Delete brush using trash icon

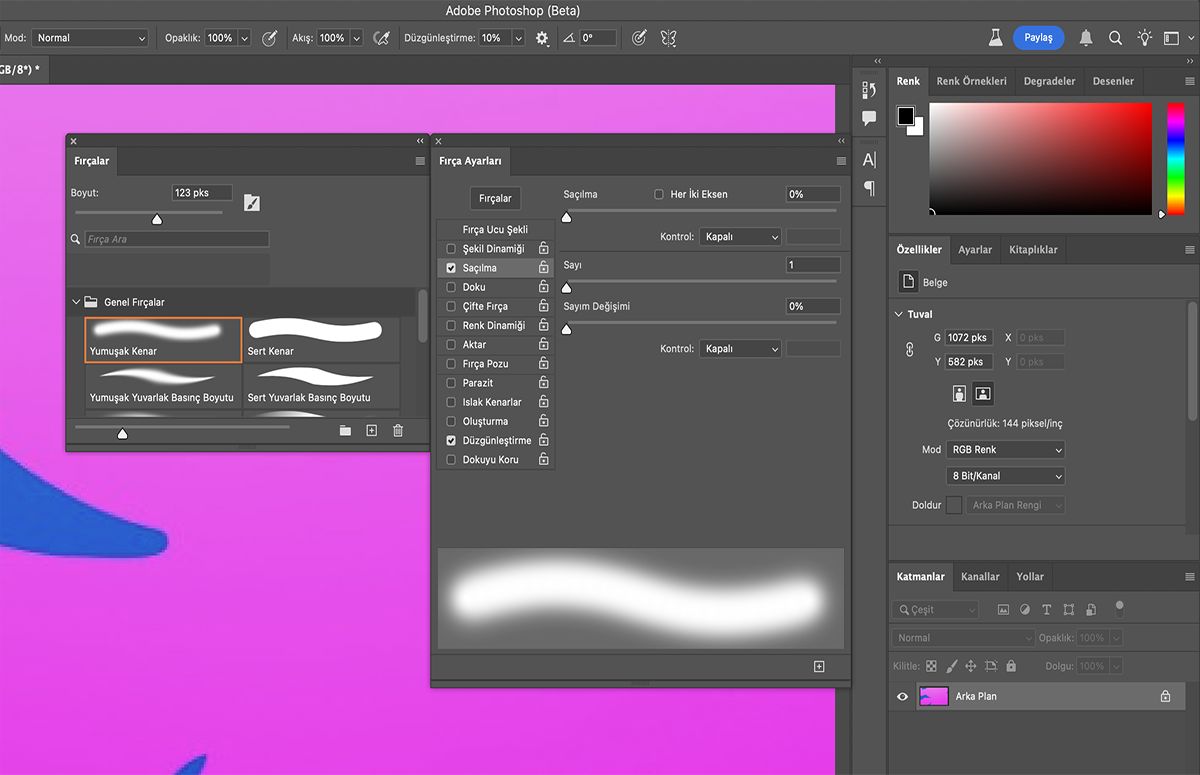(x=398, y=431)
